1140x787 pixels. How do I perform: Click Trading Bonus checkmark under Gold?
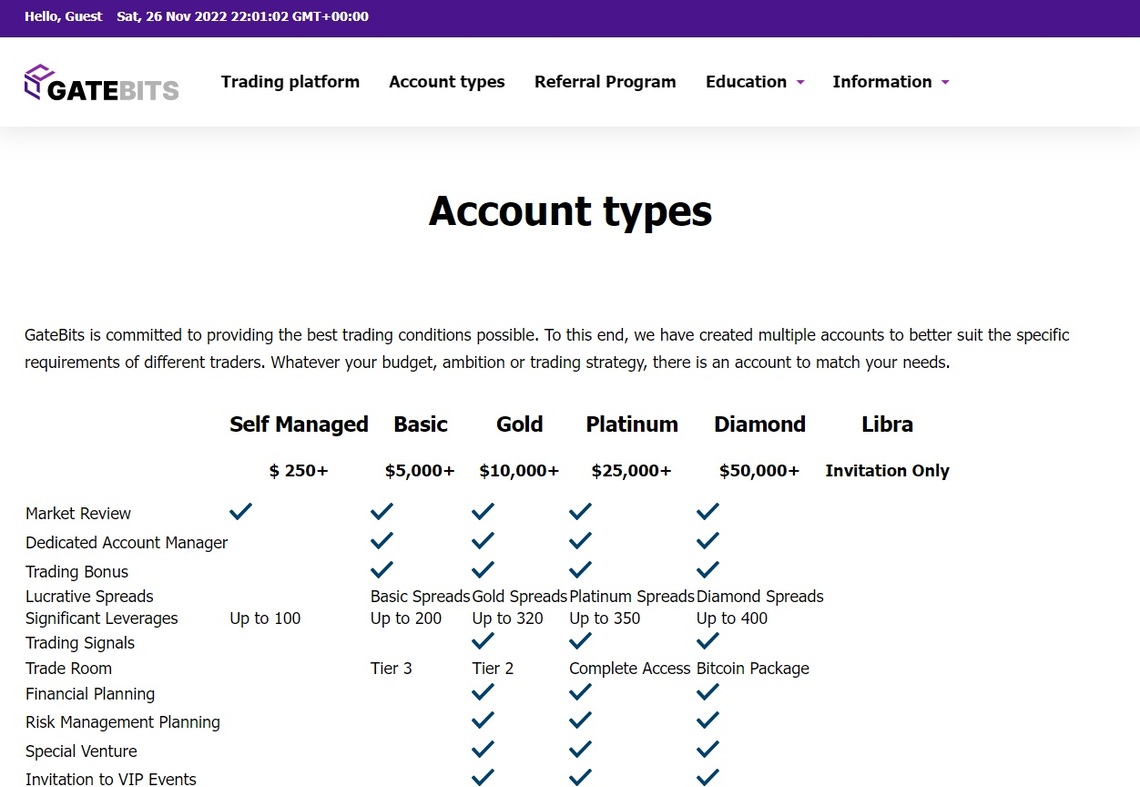coord(483,570)
